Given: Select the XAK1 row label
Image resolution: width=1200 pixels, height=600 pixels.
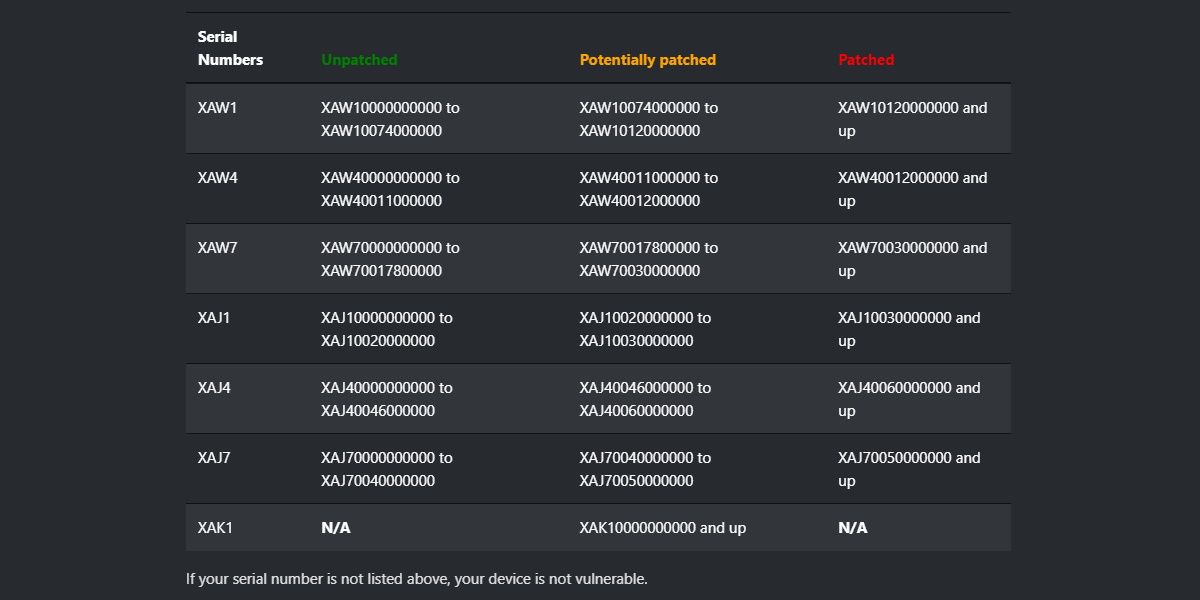Looking at the screenshot, I should [215, 528].
